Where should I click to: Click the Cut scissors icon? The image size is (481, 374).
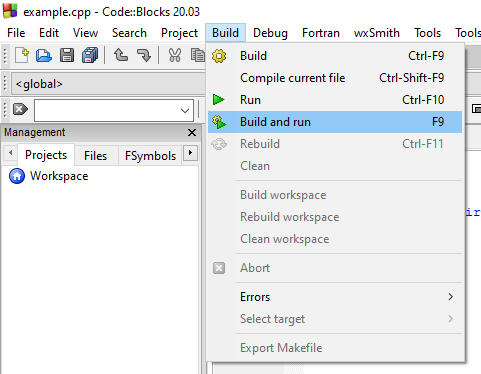(175, 55)
